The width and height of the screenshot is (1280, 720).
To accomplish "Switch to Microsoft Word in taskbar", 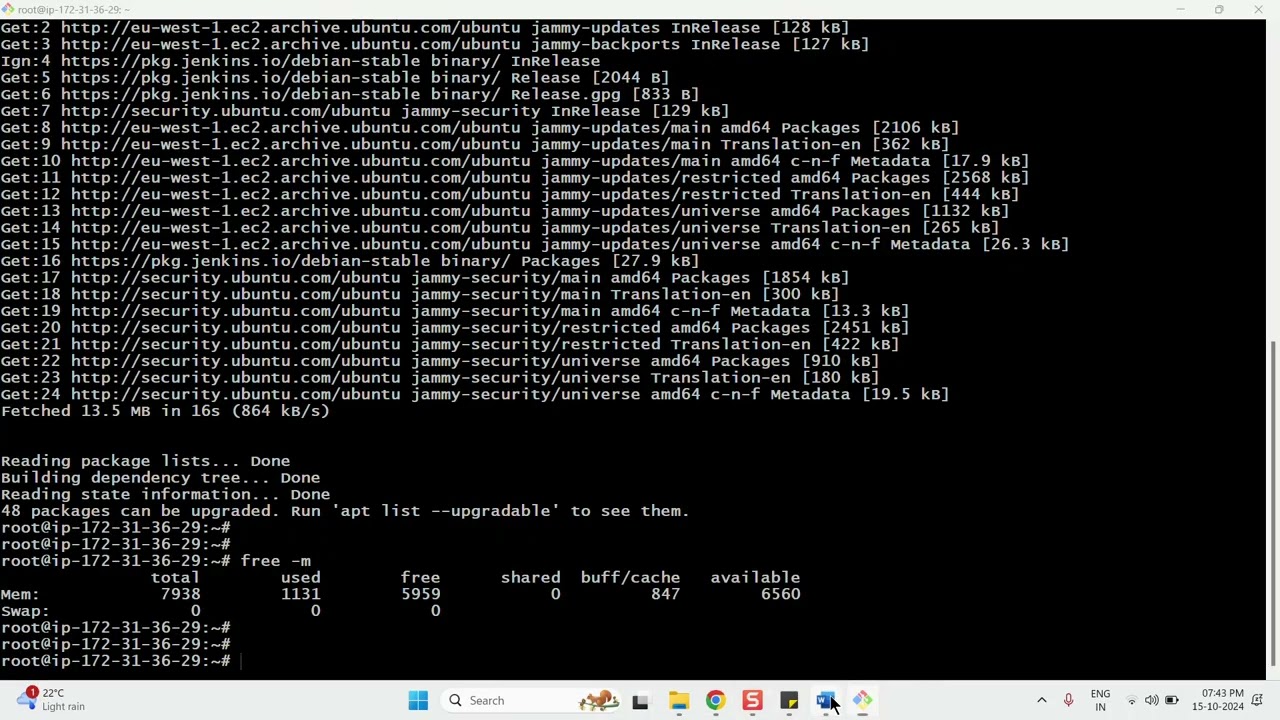I will coord(825,701).
